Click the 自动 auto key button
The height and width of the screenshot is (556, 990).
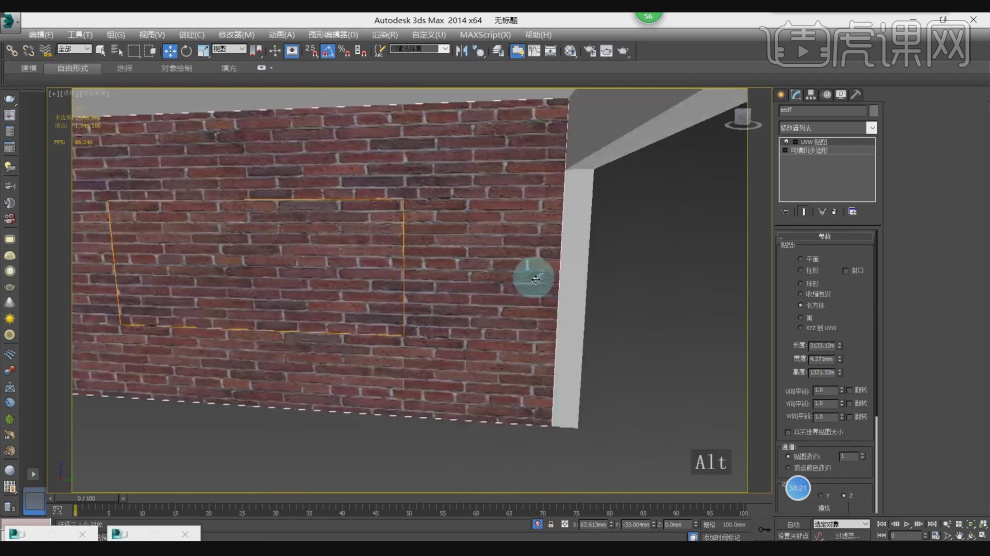793,524
